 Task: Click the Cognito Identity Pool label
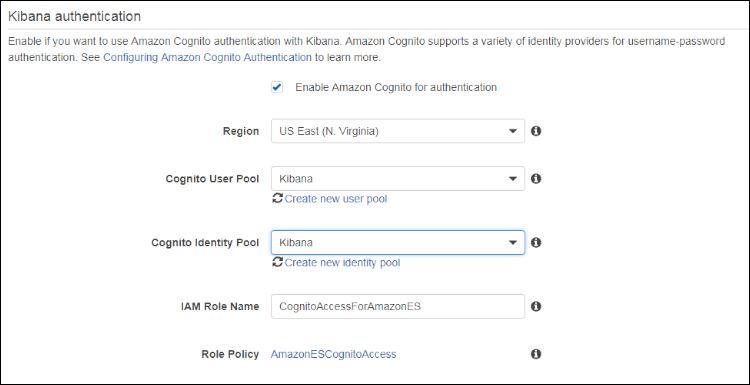(x=205, y=242)
